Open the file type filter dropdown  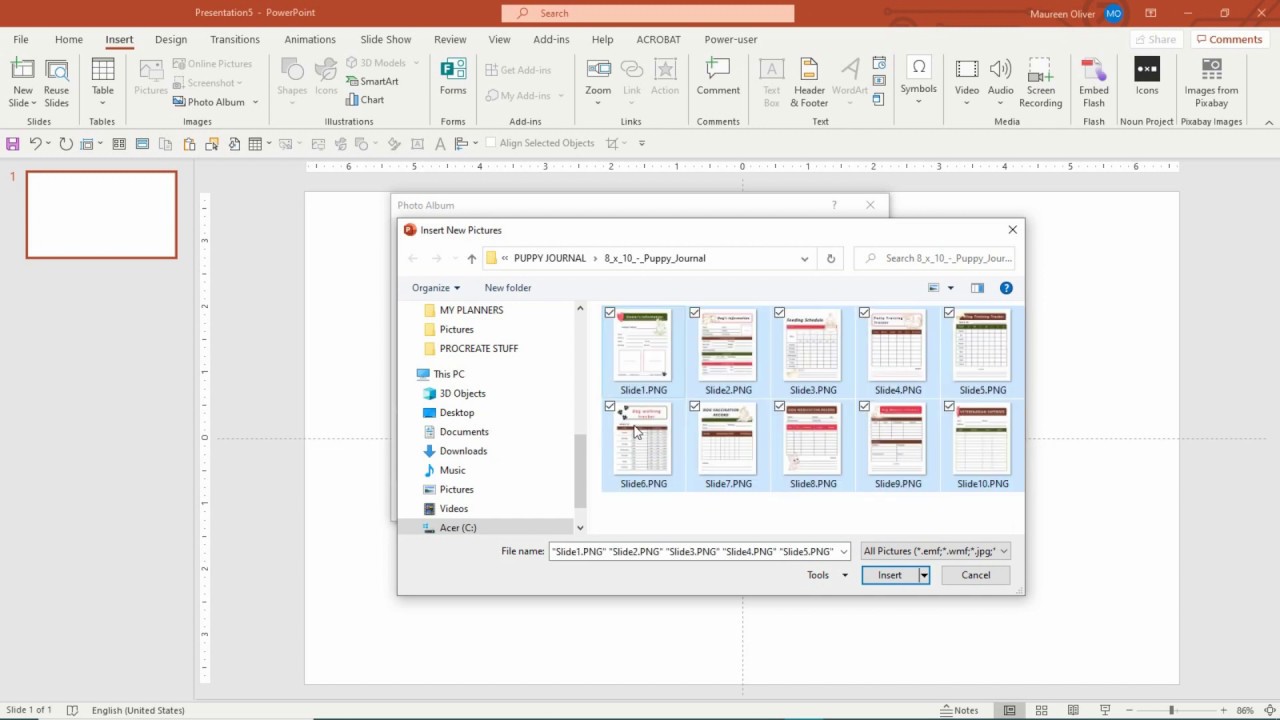(936, 551)
